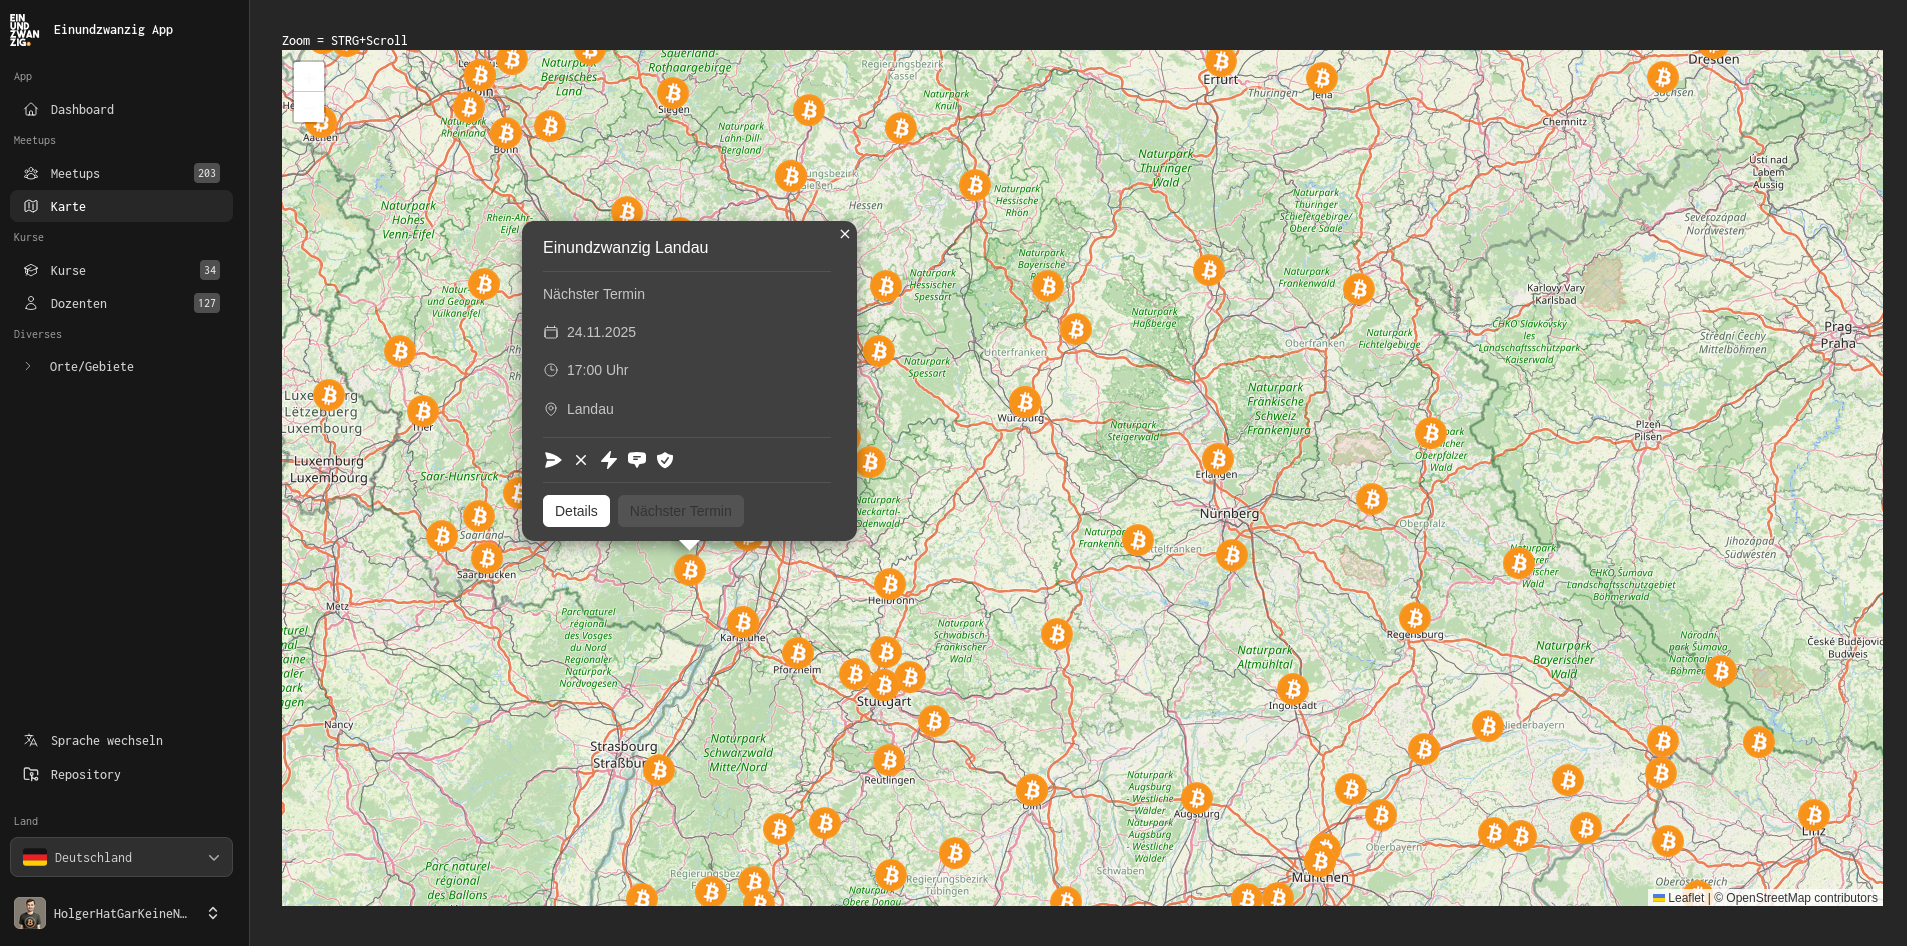The width and height of the screenshot is (1907, 946).
Task: Open Dozenten list in sidebar
Action: (x=78, y=303)
